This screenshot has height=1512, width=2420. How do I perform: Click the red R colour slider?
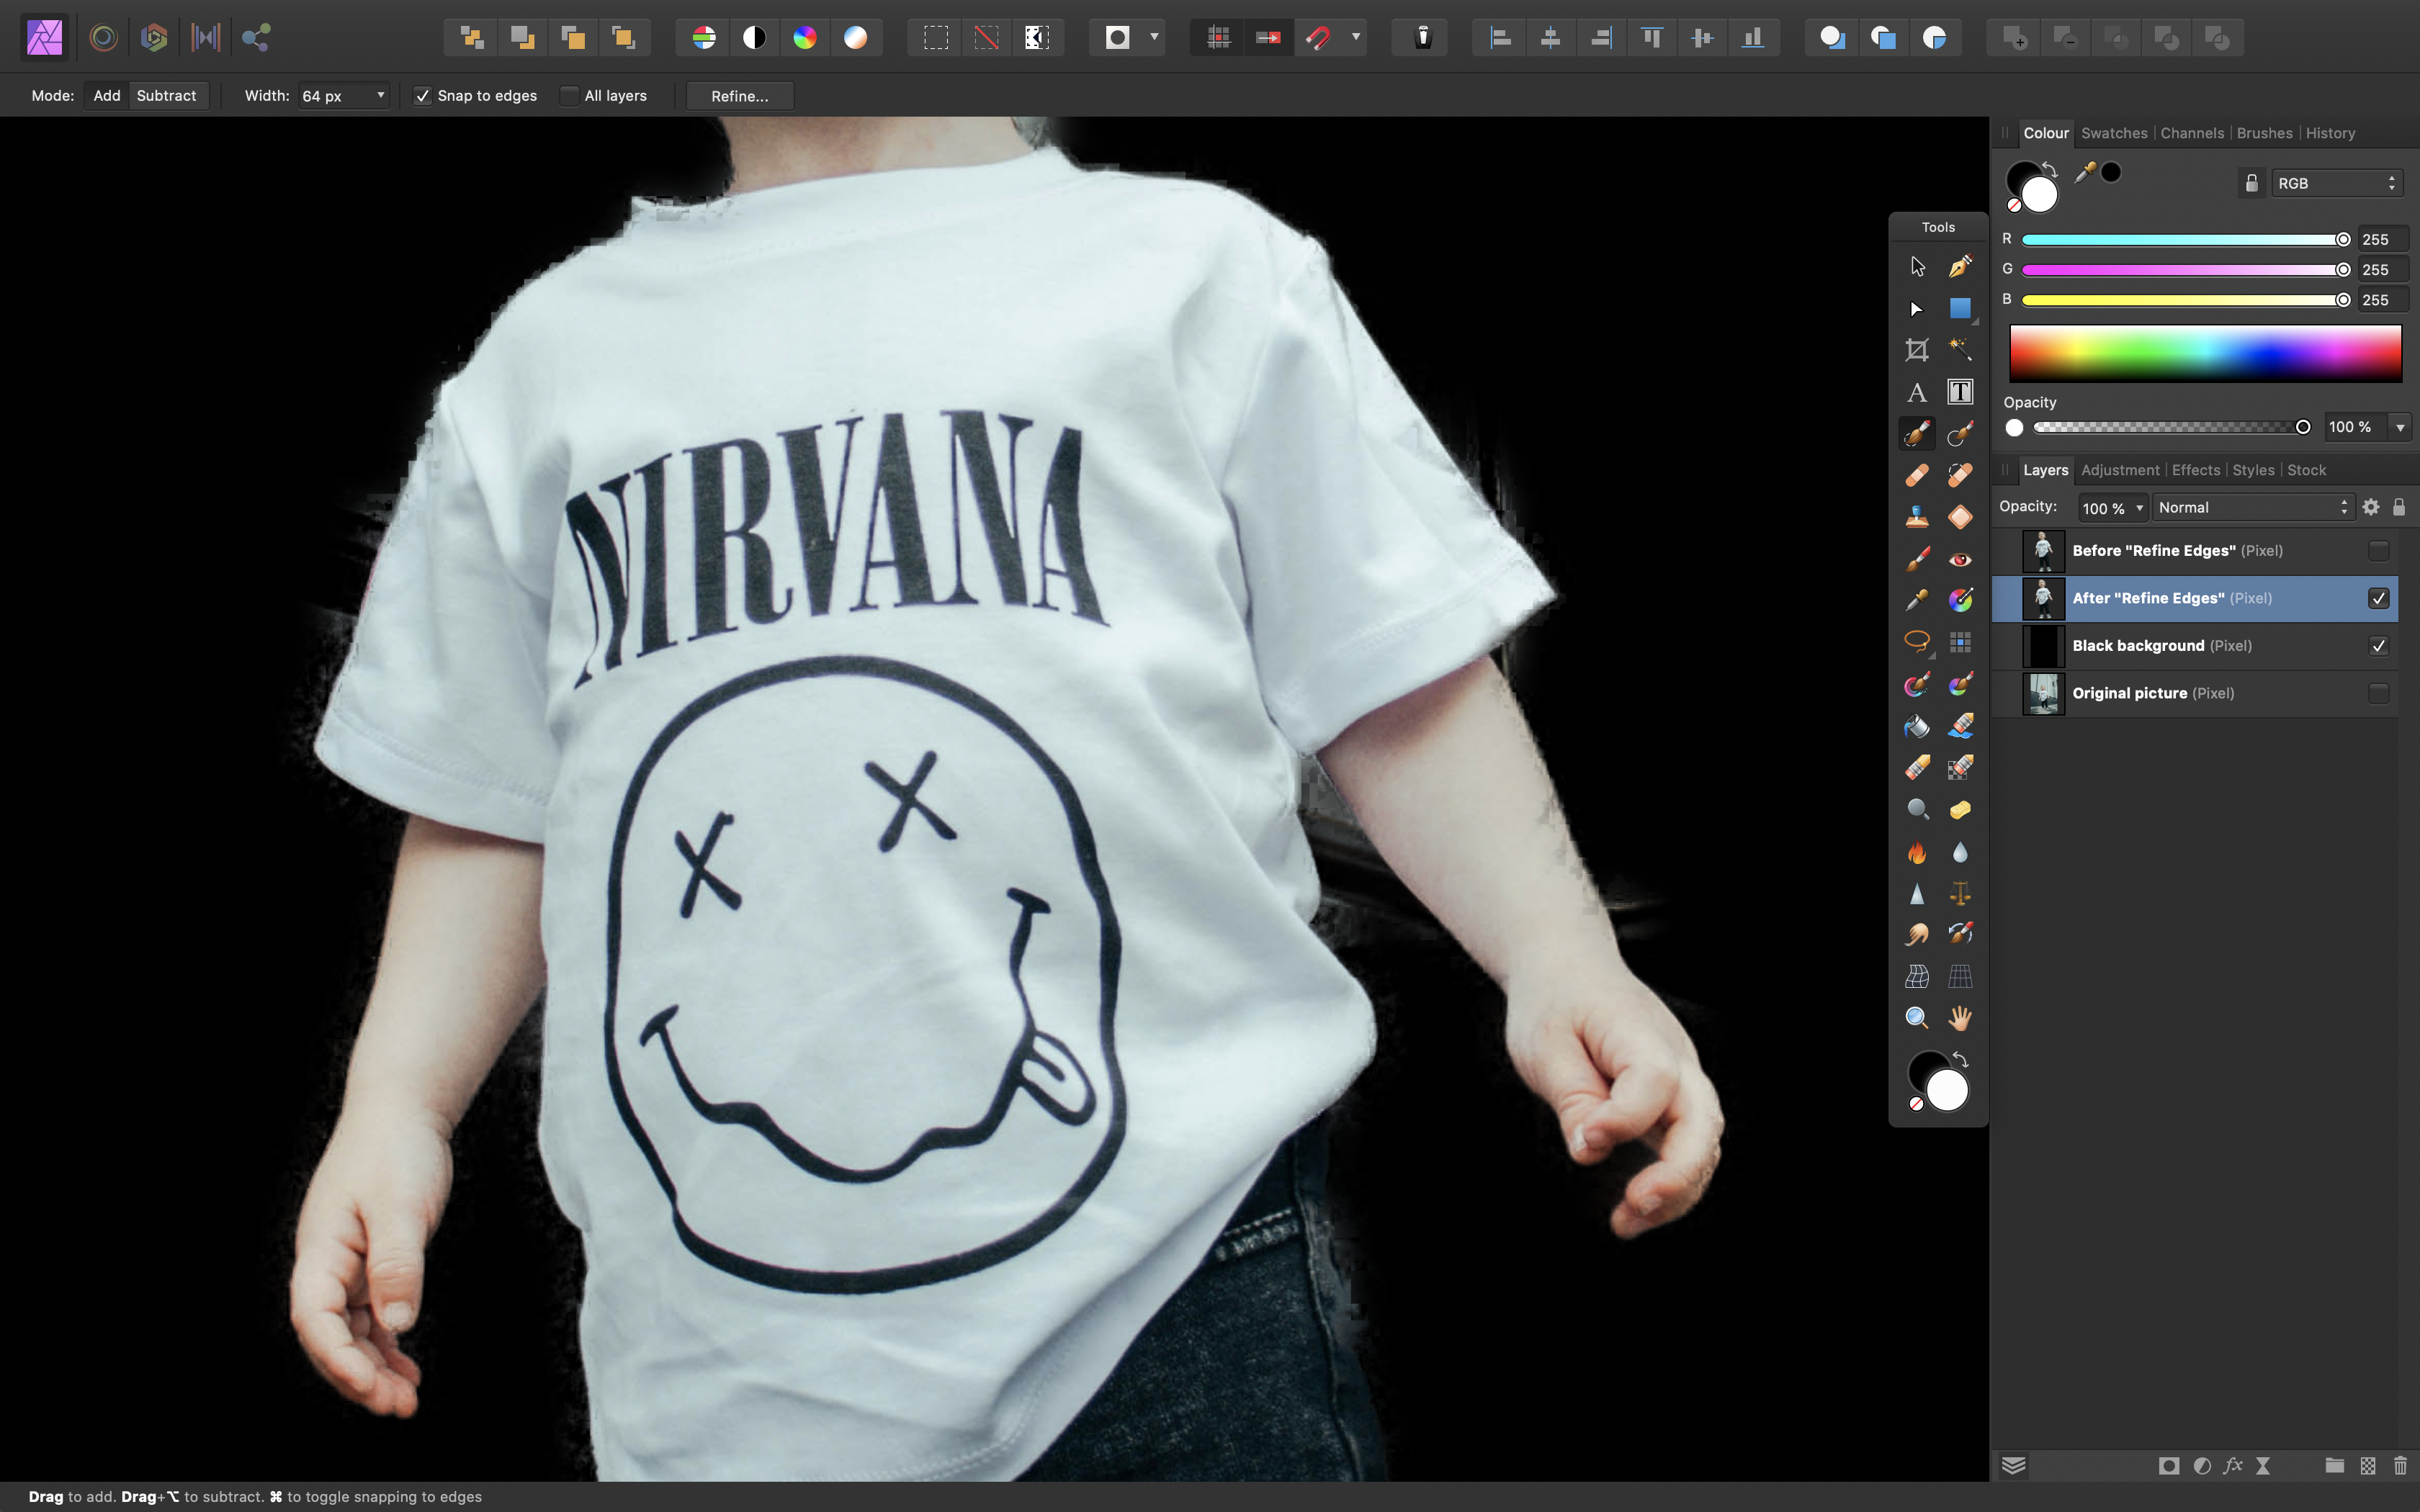tap(2185, 240)
